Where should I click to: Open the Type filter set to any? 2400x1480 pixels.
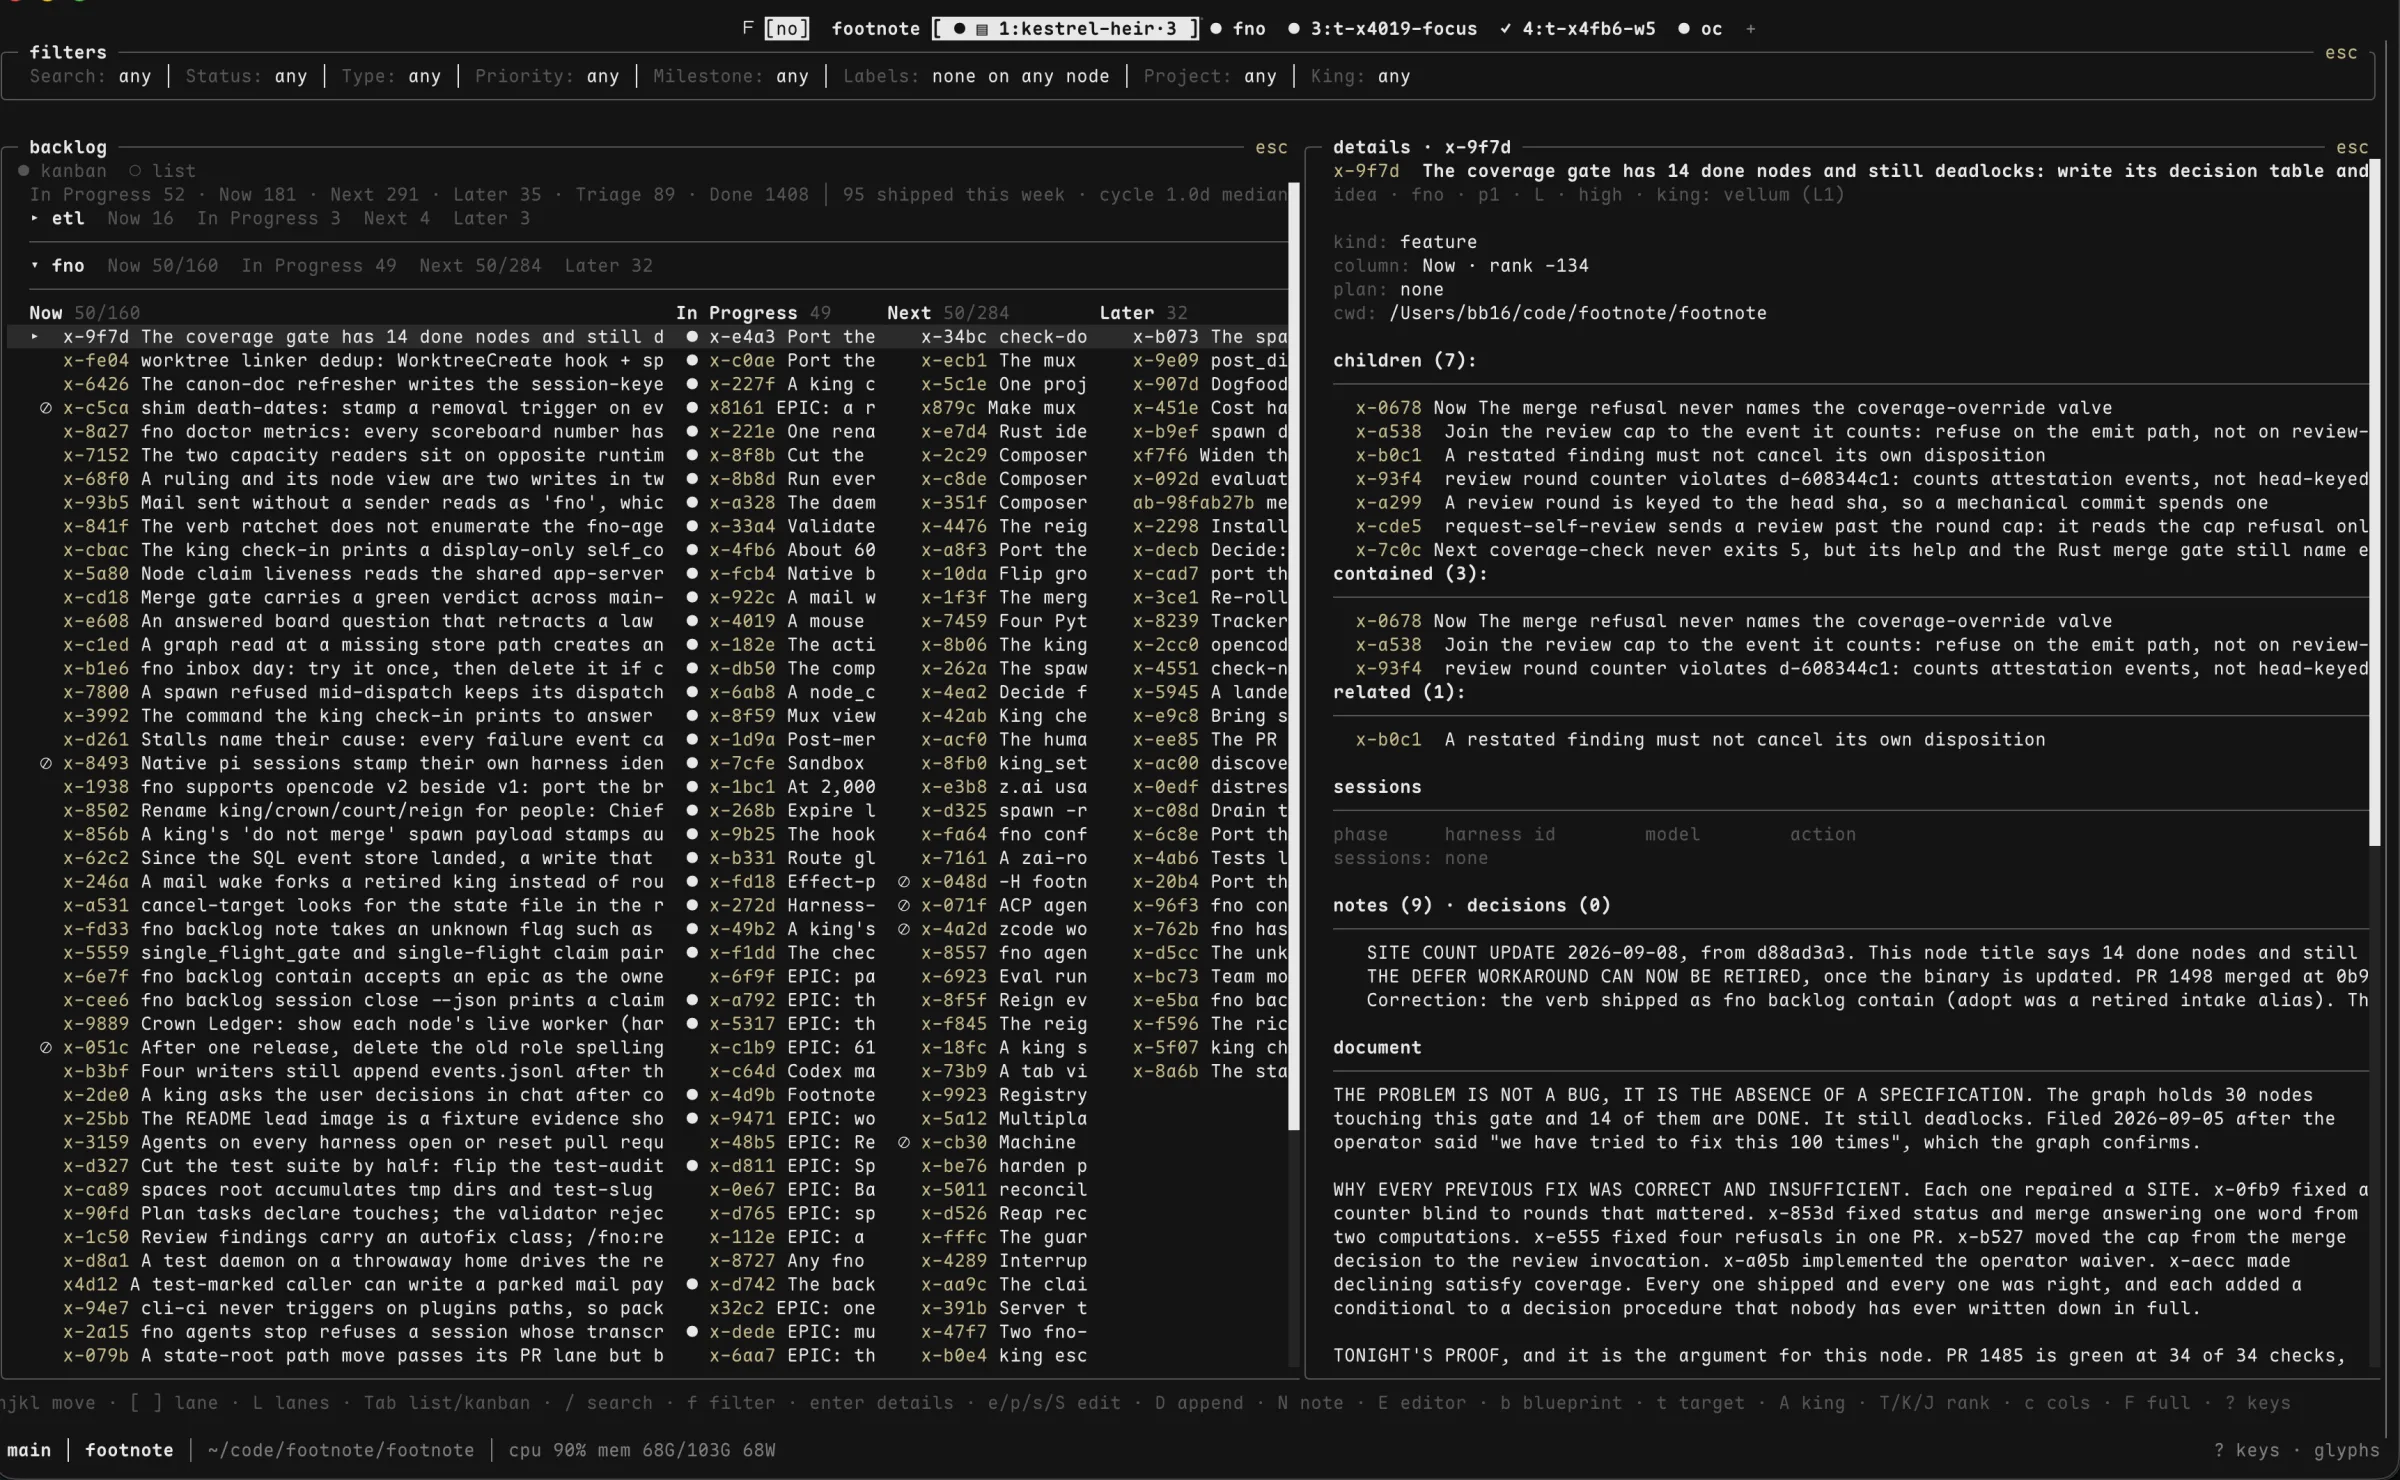pyautogui.click(x=391, y=76)
